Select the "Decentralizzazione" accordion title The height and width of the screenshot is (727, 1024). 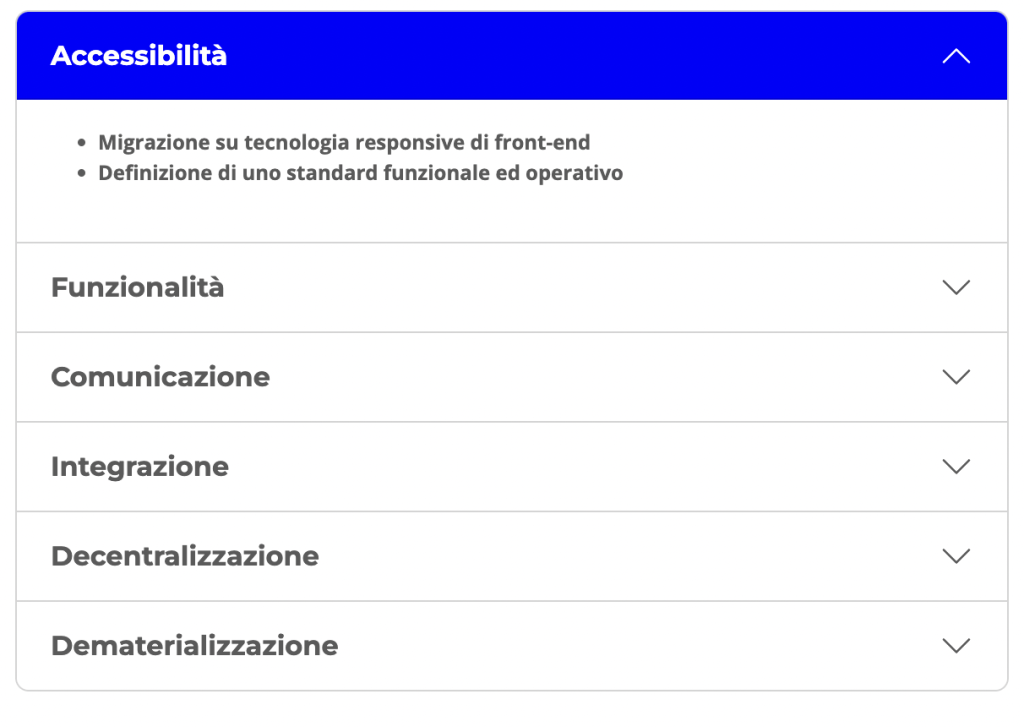click(185, 556)
